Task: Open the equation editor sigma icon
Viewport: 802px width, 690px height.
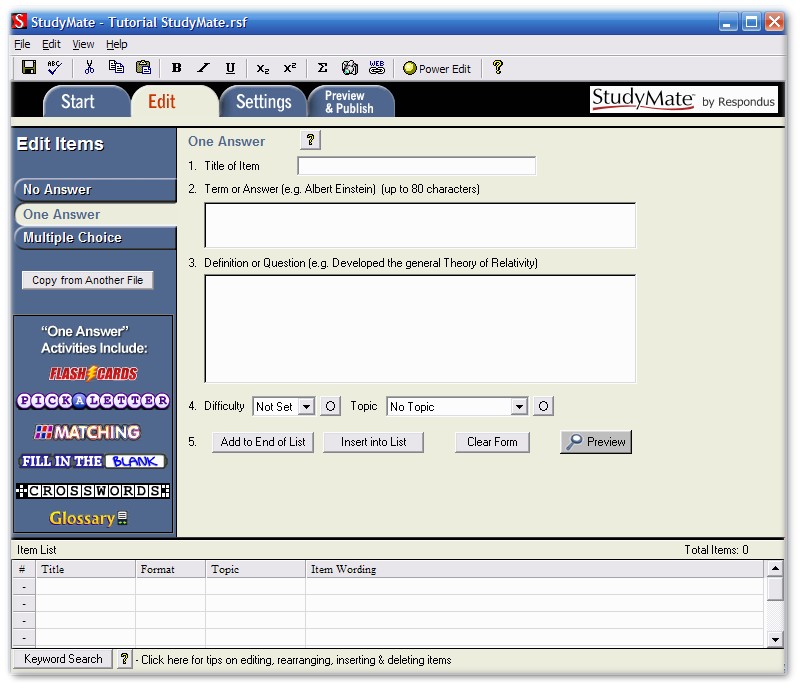Action: tap(322, 68)
